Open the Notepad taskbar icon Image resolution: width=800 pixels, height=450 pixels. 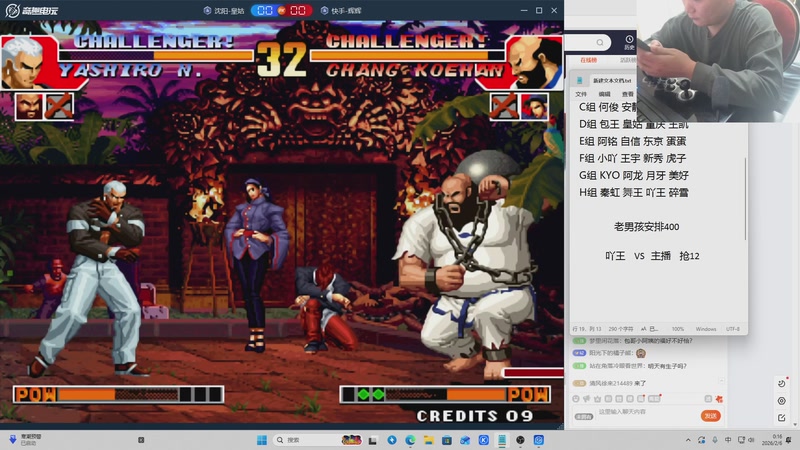502,440
